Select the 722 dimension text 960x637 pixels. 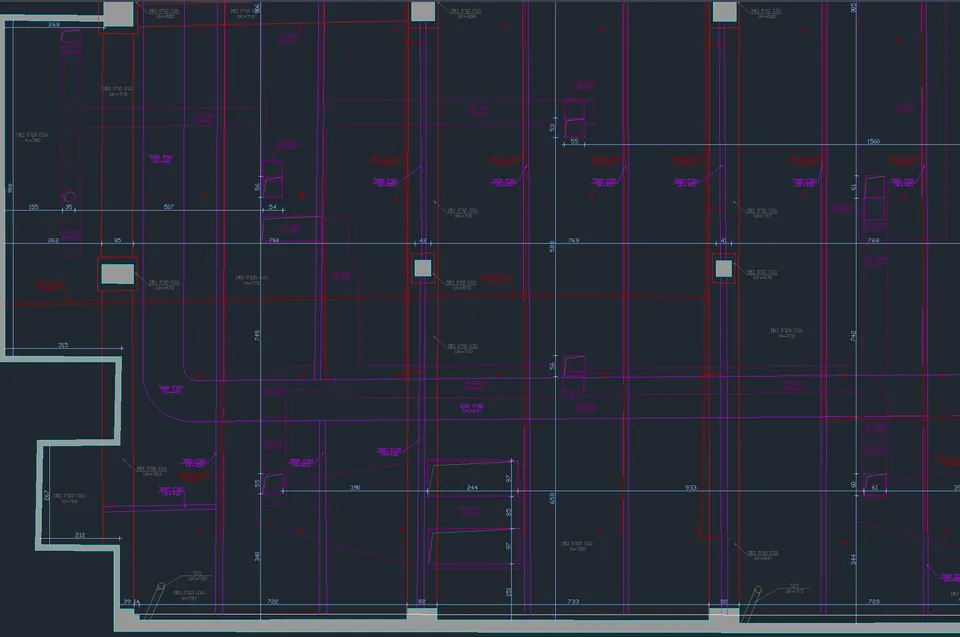click(273, 601)
